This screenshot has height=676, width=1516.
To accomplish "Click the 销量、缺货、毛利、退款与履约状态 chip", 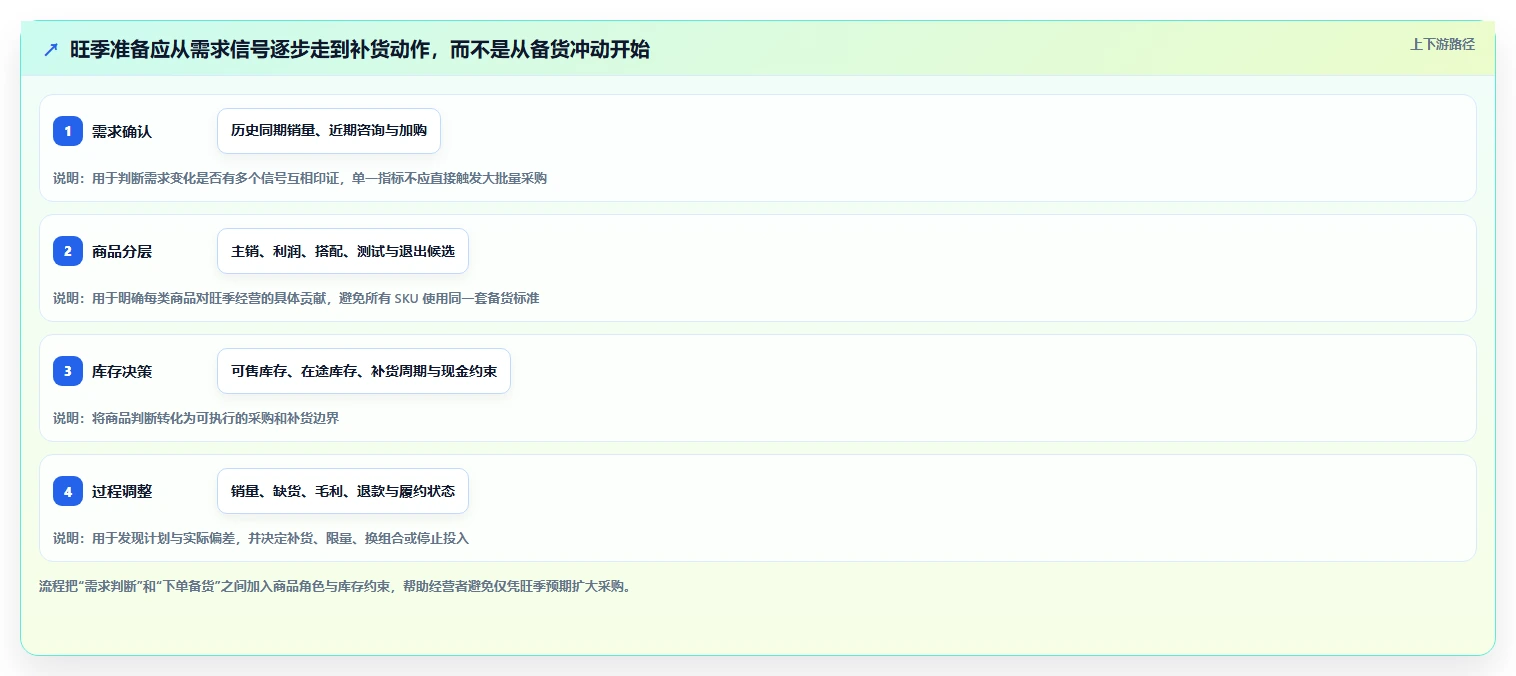I will coord(343,491).
